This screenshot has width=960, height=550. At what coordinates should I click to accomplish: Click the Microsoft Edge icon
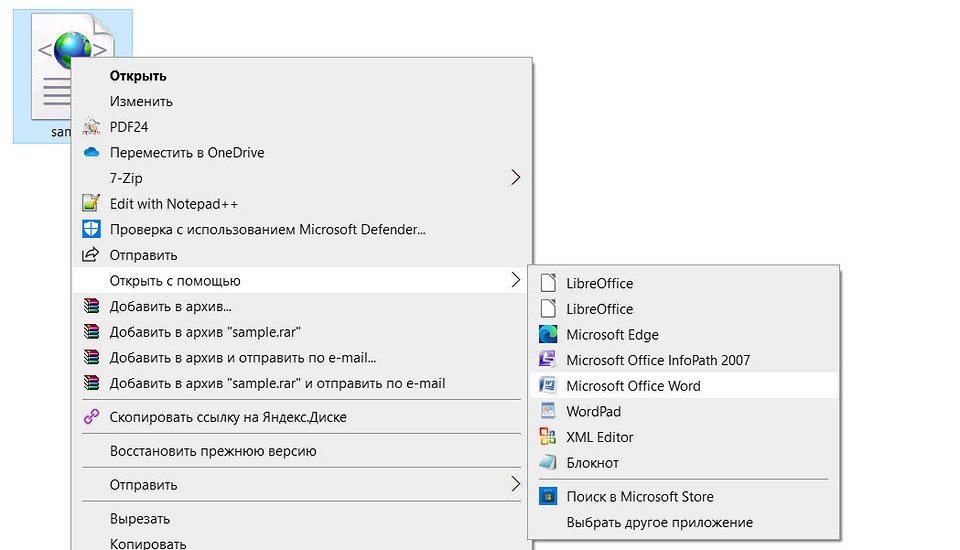[x=548, y=334]
